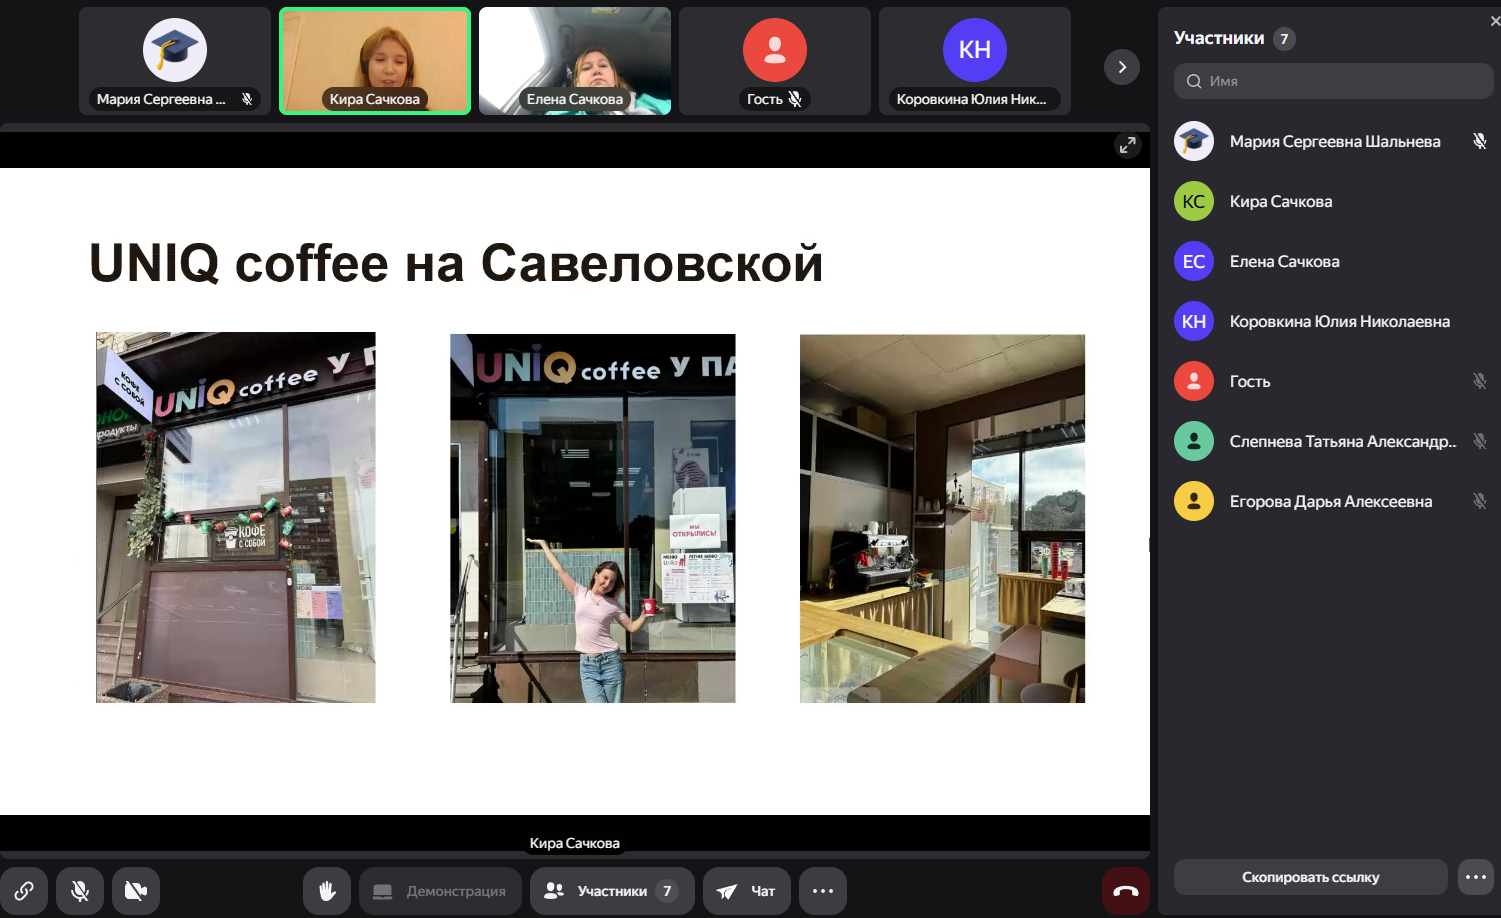Select Елена Сачкова video thumbnail
The image size is (1501, 918).
[575, 61]
